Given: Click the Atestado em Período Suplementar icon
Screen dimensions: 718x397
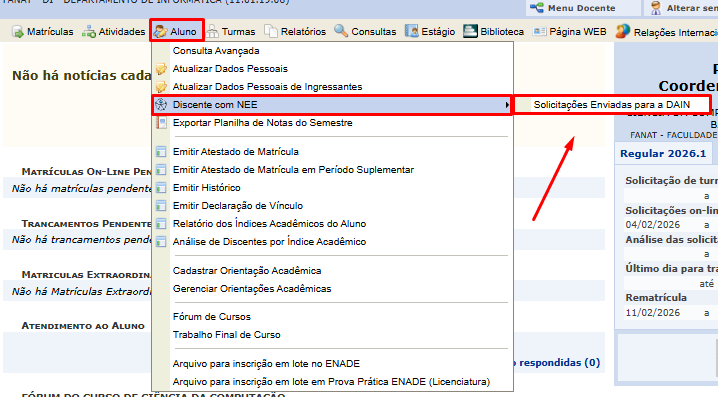Looking at the screenshot, I should pyautogui.click(x=161, y=170).
